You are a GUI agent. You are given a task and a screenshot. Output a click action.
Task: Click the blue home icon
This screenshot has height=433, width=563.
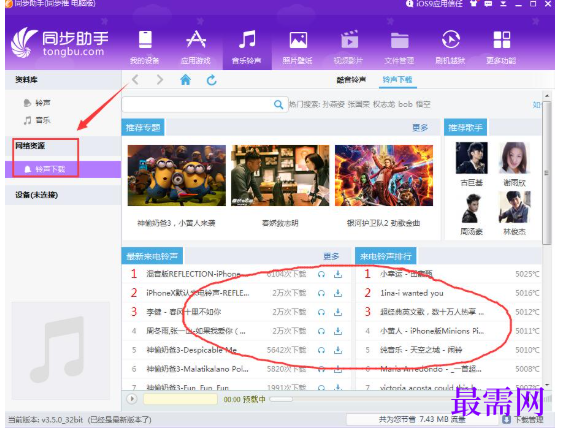(x=185, y=80)
